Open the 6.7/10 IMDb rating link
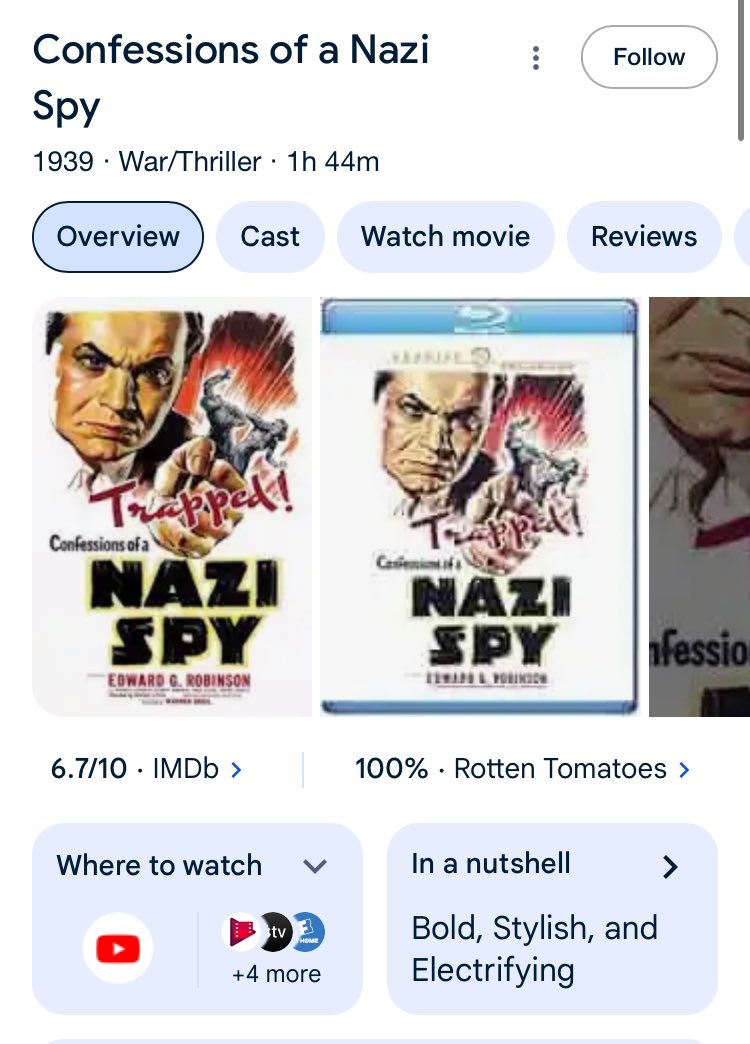750x1044 pixels. [136, 769]
